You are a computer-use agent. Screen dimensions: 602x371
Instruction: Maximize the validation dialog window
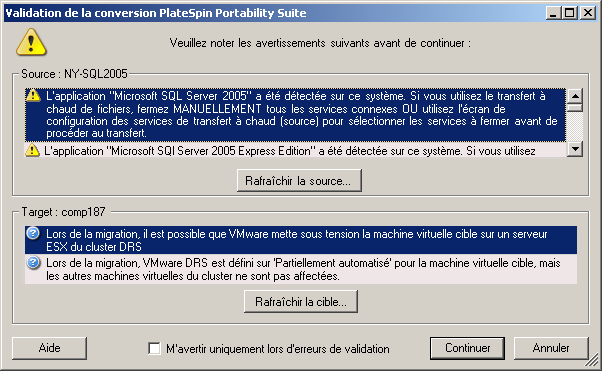(x=570, y=13)
